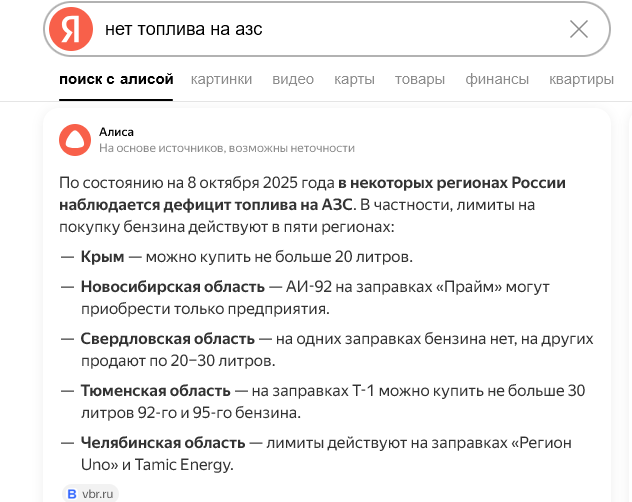Click 'Tamic Energy' text in answer

tap(183, 465)
